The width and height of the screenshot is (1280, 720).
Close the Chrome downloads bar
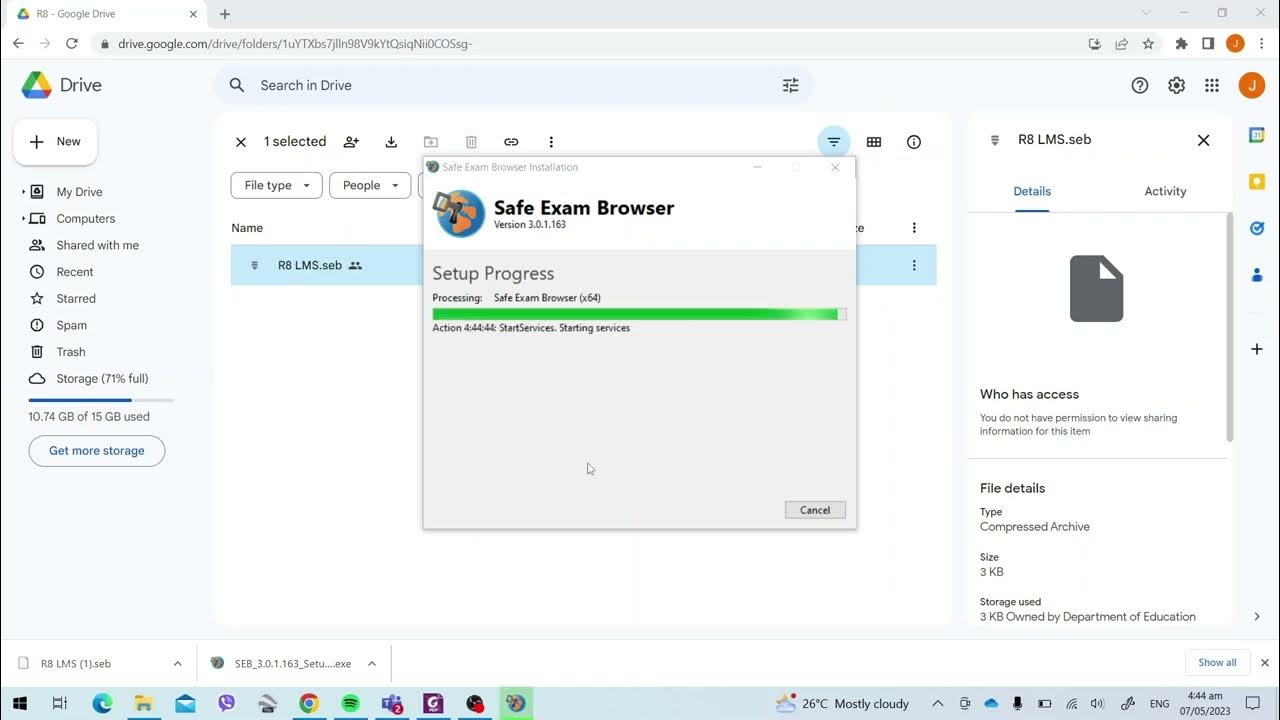pyautogui.click(x=1264, y=663)
